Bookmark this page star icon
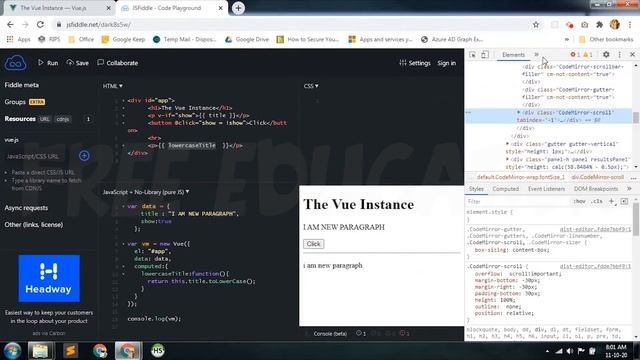The image size is (640, 360). 536,24
